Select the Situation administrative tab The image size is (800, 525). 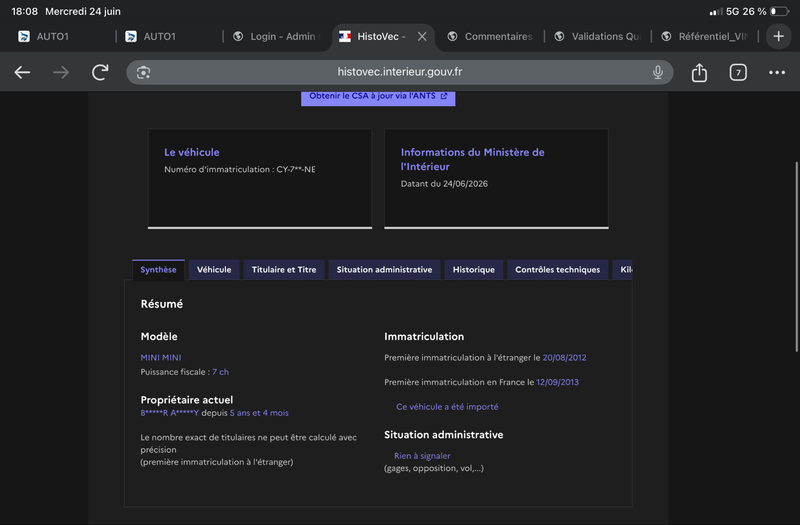coord(384,269)
